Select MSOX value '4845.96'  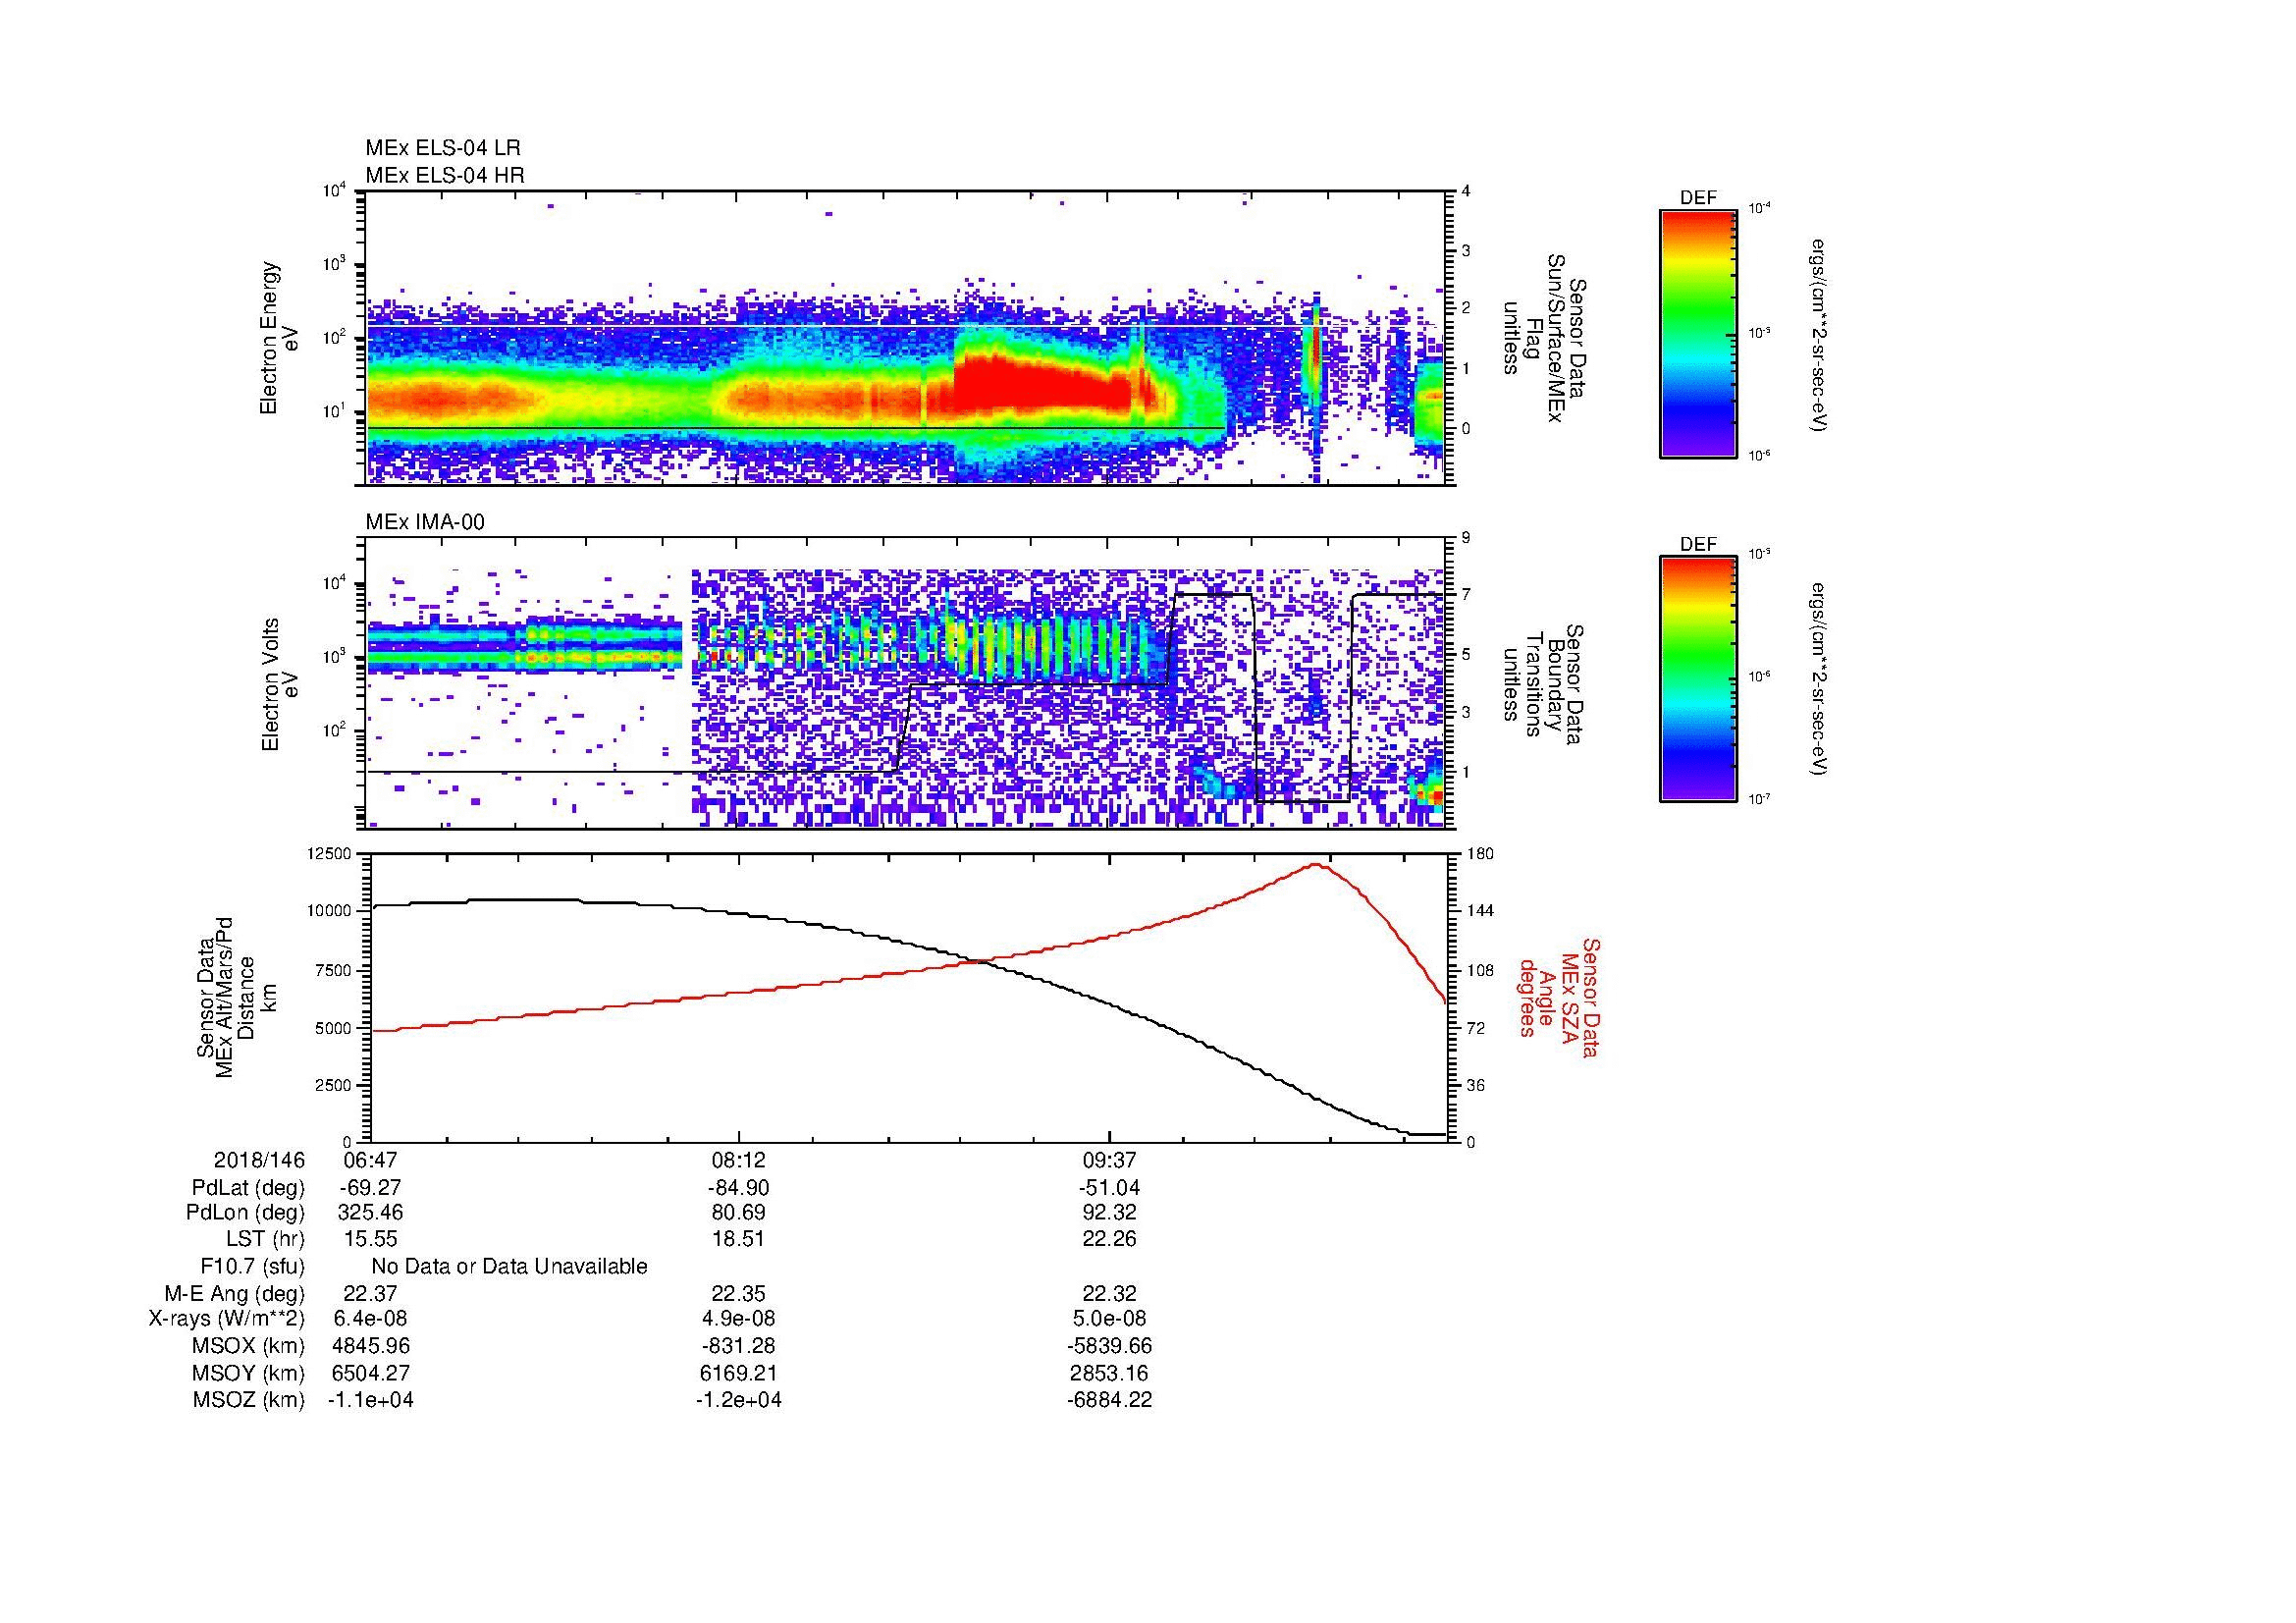click(370, 1346)
